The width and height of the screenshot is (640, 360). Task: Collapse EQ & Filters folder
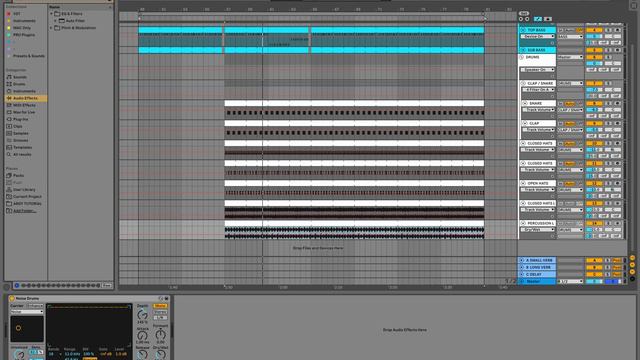point(51,14)
